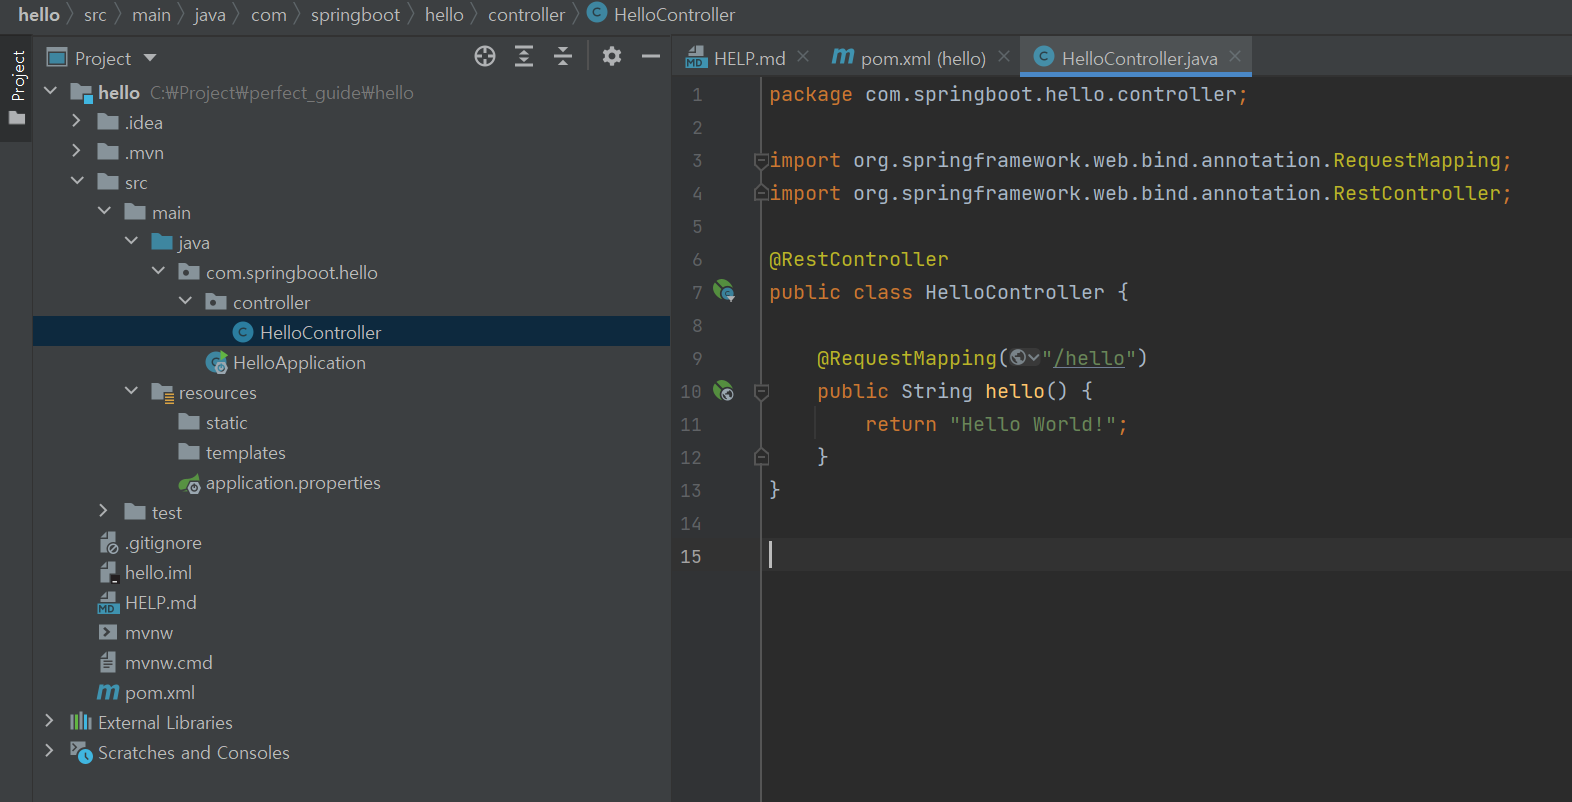This screenshot has width=1572, height=802.
Task: Click the fold end marker on line 4
Action: click(761, 193)
